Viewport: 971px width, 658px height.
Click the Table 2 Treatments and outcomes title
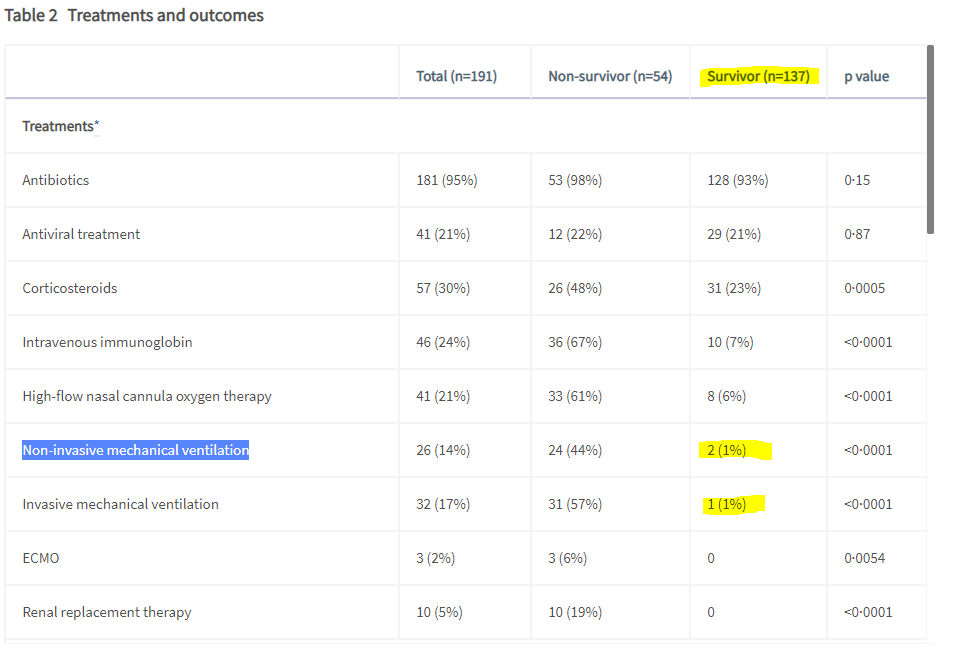(x=134, y=15)
